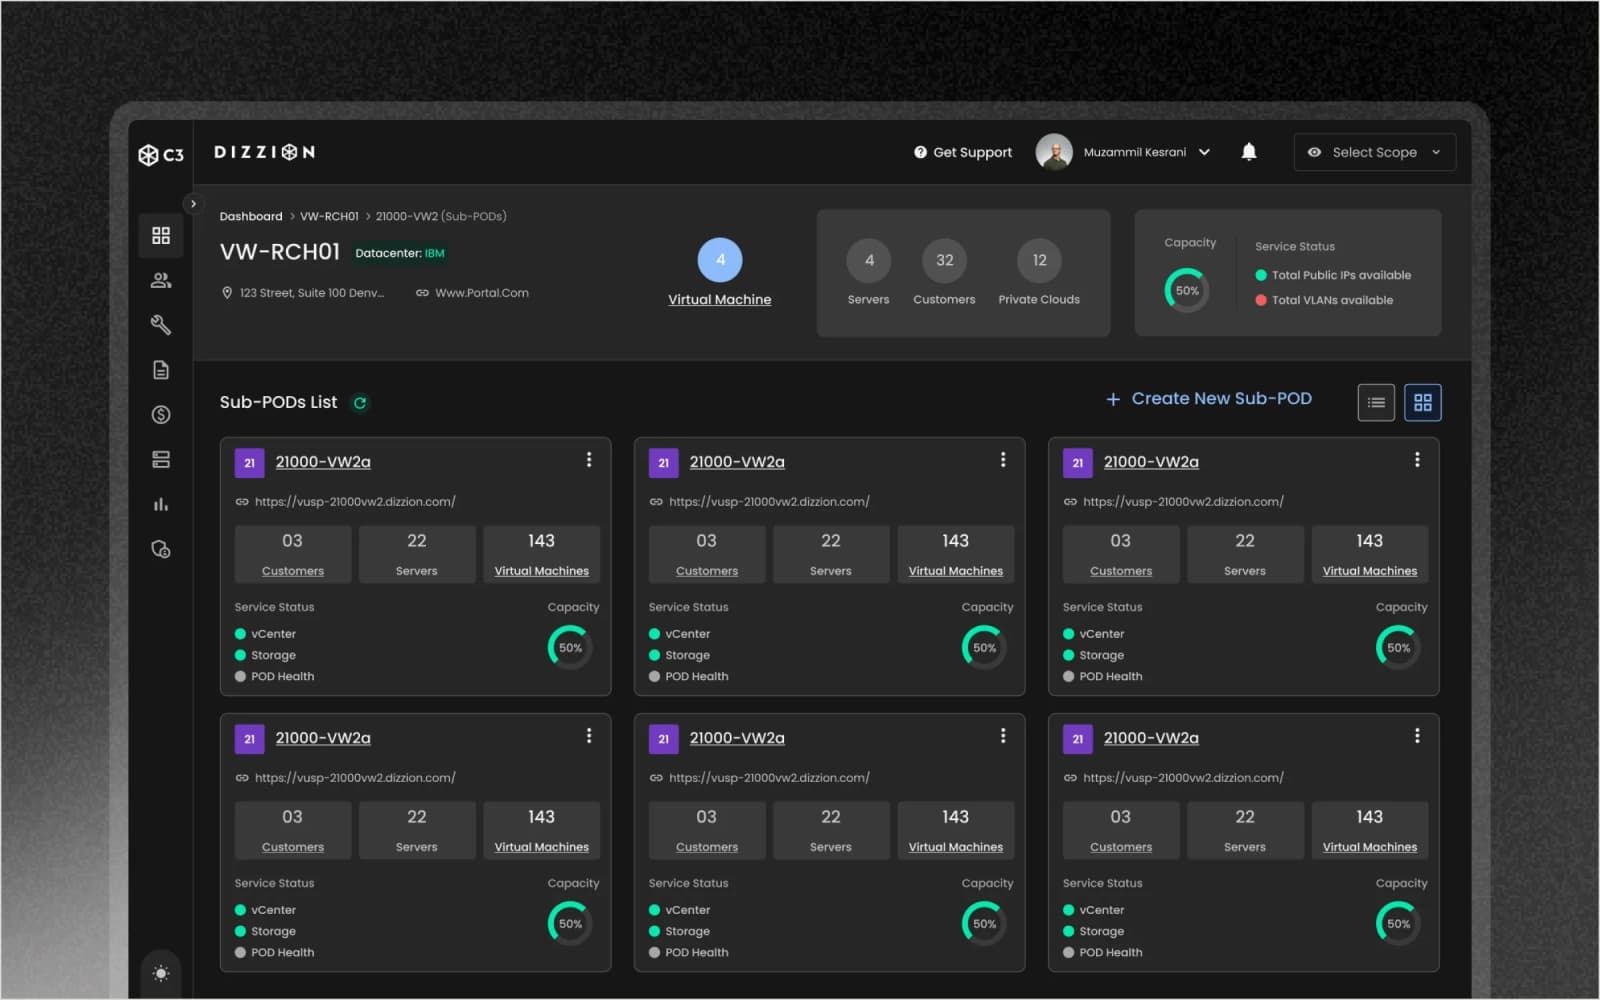Image resolution: width=1600 pixels, height=1000 pixels.
Task: Click purple 21 badge on top-right card
Action: (x=1077, y=463)
